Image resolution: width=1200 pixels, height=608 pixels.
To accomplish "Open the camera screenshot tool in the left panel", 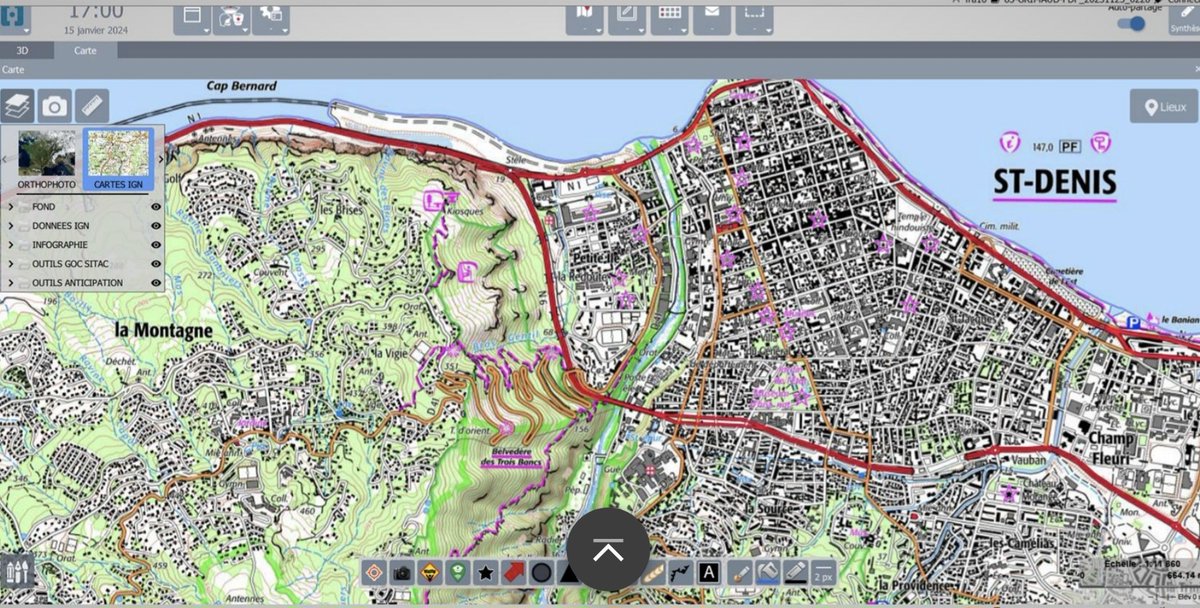I will [55, 105].
